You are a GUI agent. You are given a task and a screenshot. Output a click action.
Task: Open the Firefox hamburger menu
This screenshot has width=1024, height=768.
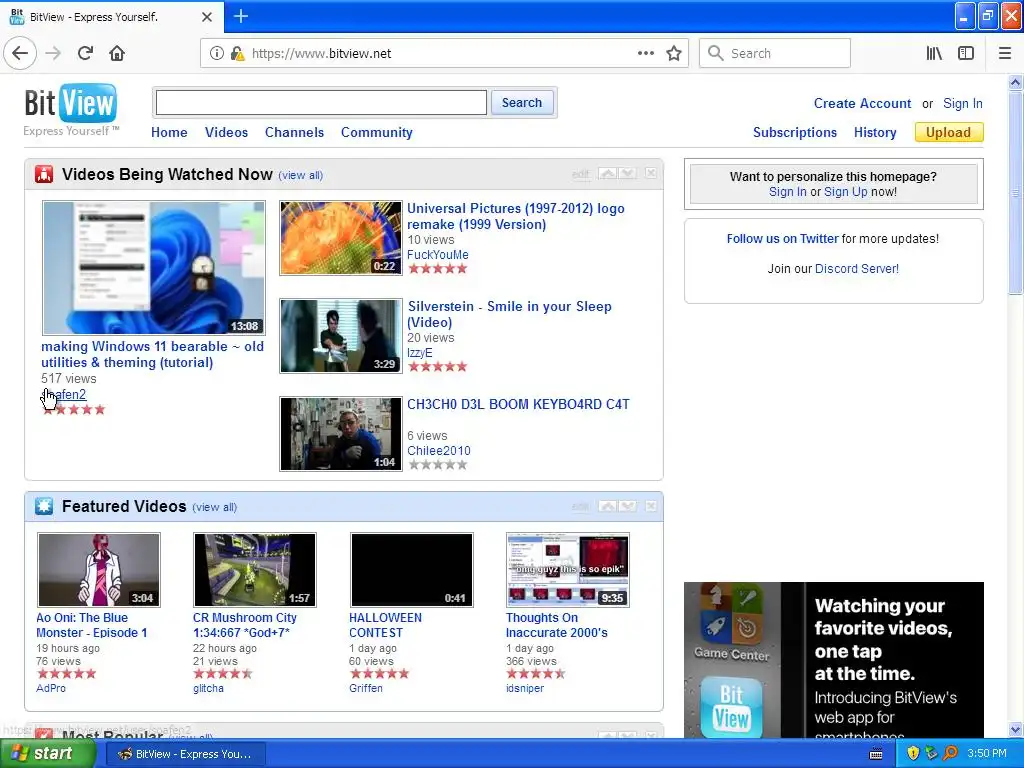(x=1005, y=54)
